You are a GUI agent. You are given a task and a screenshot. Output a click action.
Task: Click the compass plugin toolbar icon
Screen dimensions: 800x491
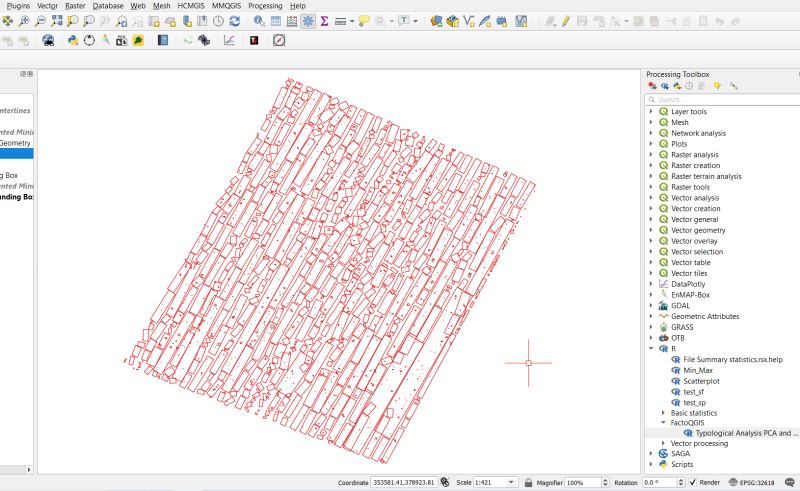[279, 40]
